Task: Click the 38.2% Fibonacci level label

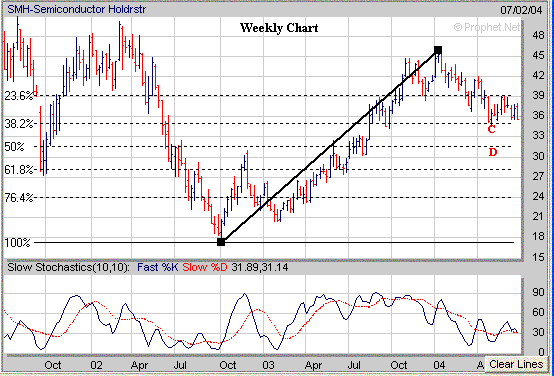Action: [18, 124]
